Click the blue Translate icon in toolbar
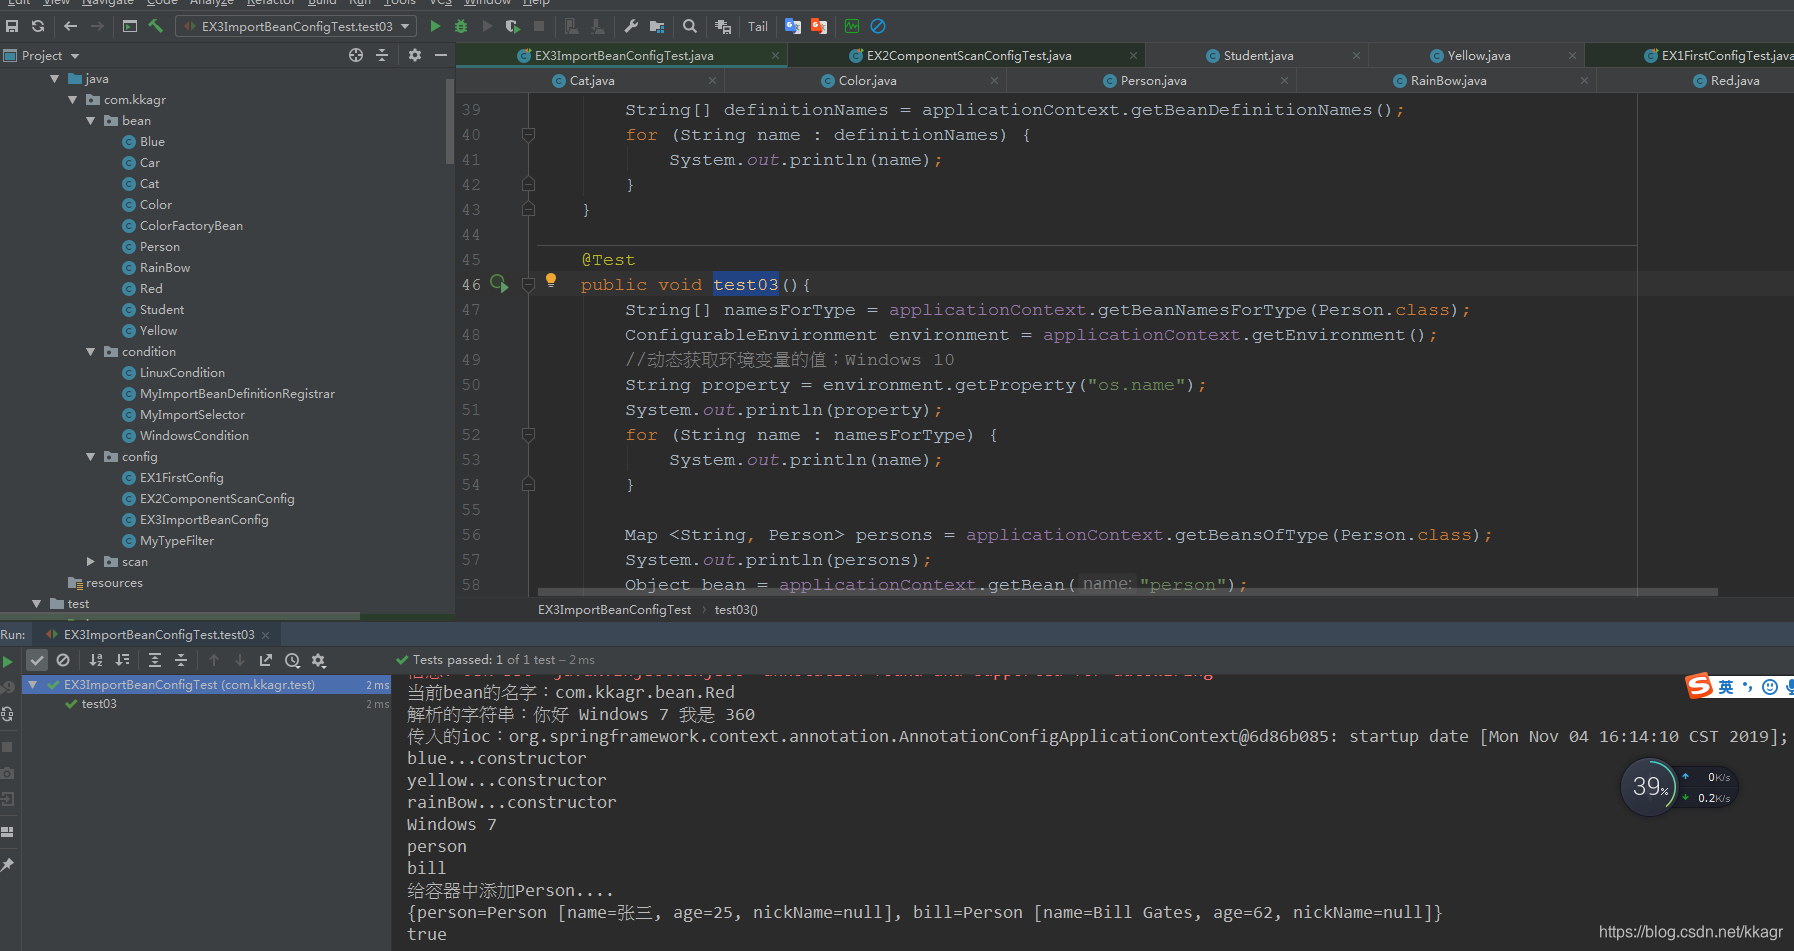 pyautogui.click(x=793, y=26)
